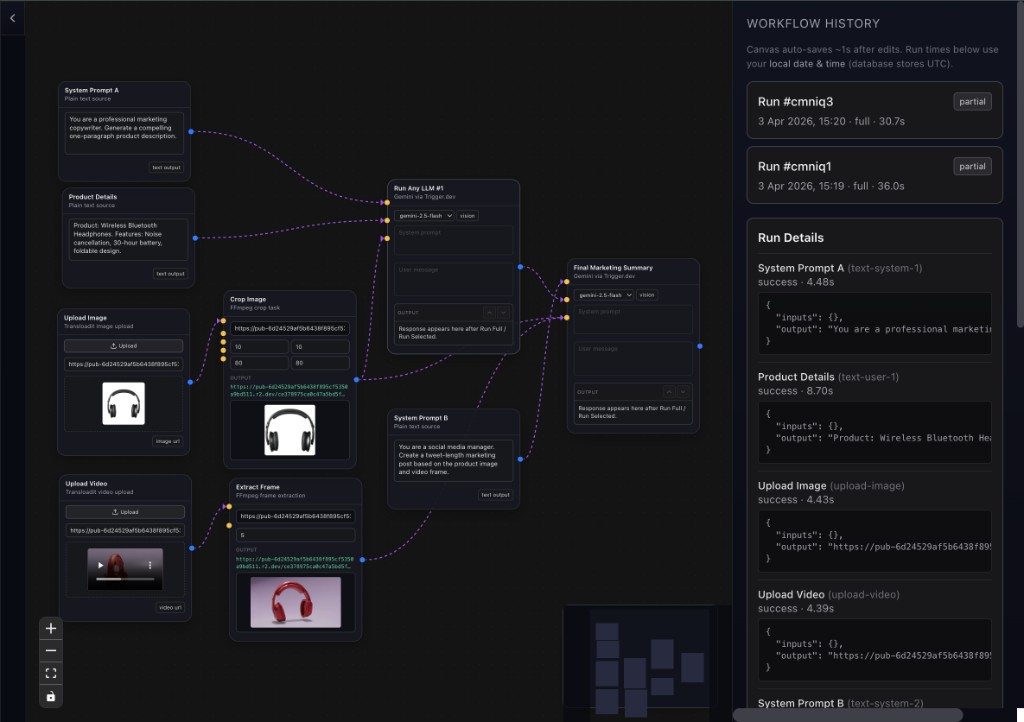Click System Prompt A JSON output block
The width and height of the screenshot is (1024, 722).
(874, 323)
